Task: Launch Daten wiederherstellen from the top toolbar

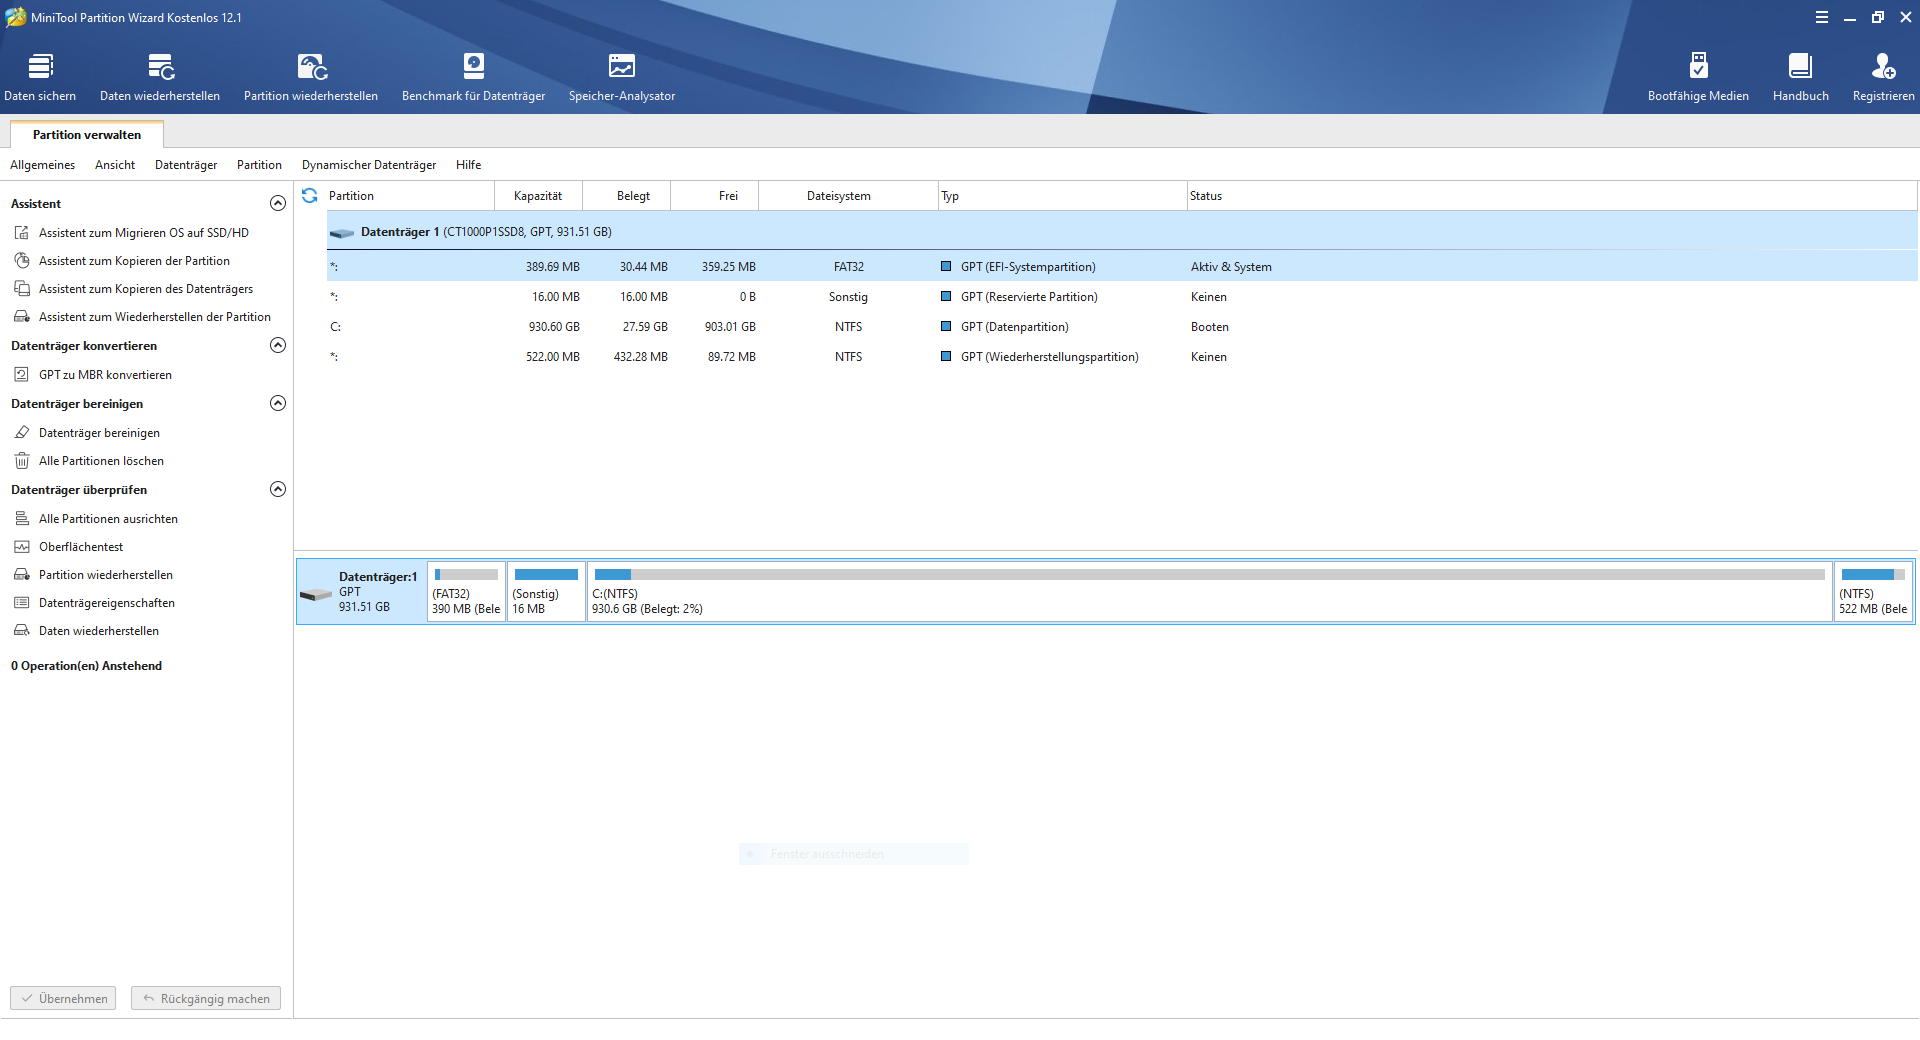Action: point(160,77)
